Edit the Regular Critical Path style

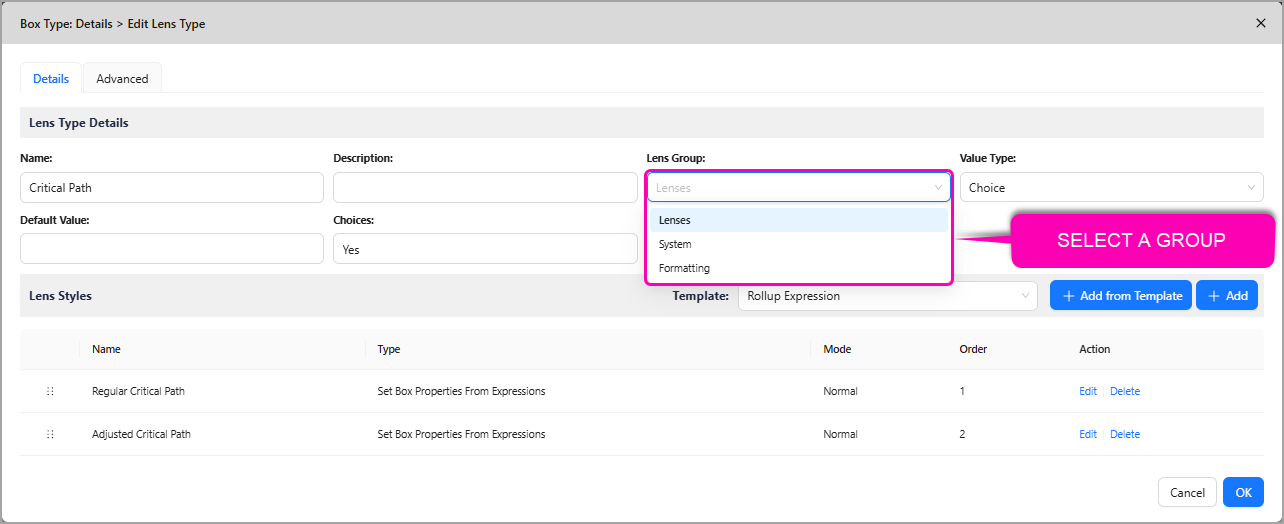[1087, 391]
